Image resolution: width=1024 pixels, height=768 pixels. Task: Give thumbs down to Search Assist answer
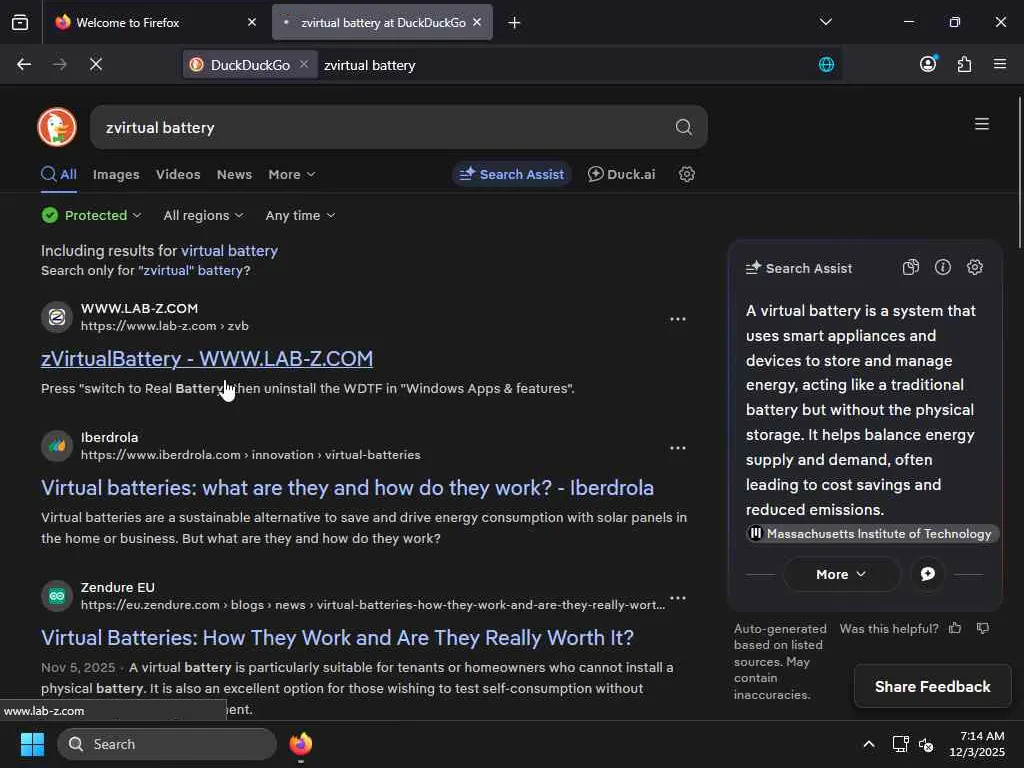[983, 628]
